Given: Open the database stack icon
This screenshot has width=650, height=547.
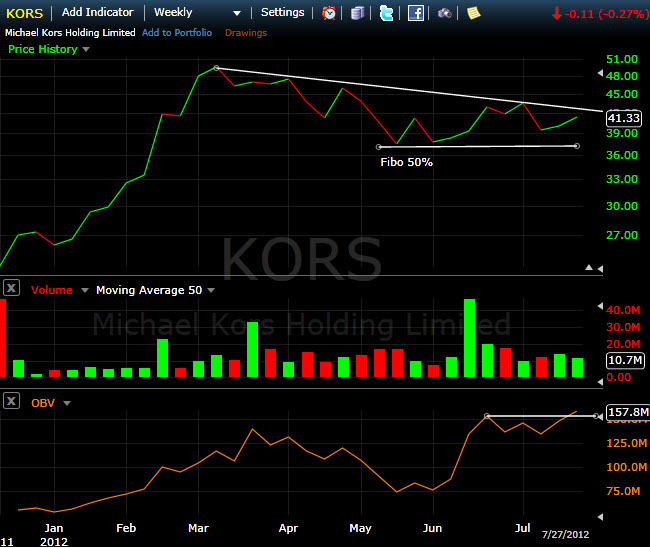Looking at the screenshot, I should click(357, 13).
